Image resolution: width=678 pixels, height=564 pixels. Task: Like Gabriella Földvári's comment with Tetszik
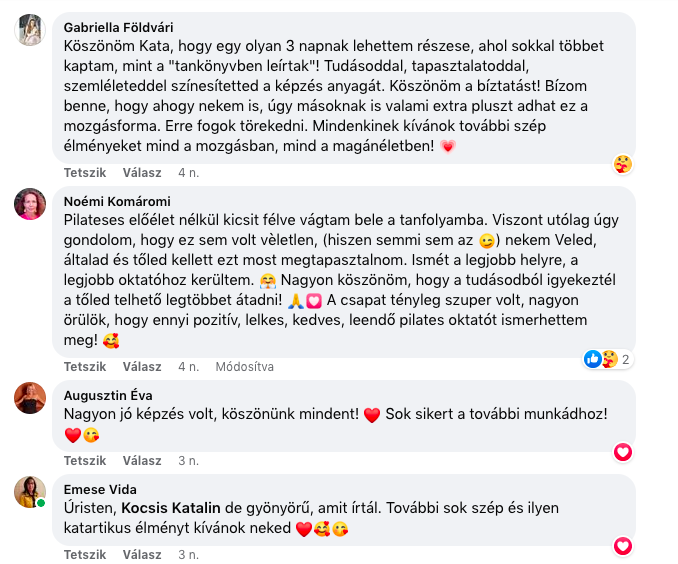click(85, 173)
